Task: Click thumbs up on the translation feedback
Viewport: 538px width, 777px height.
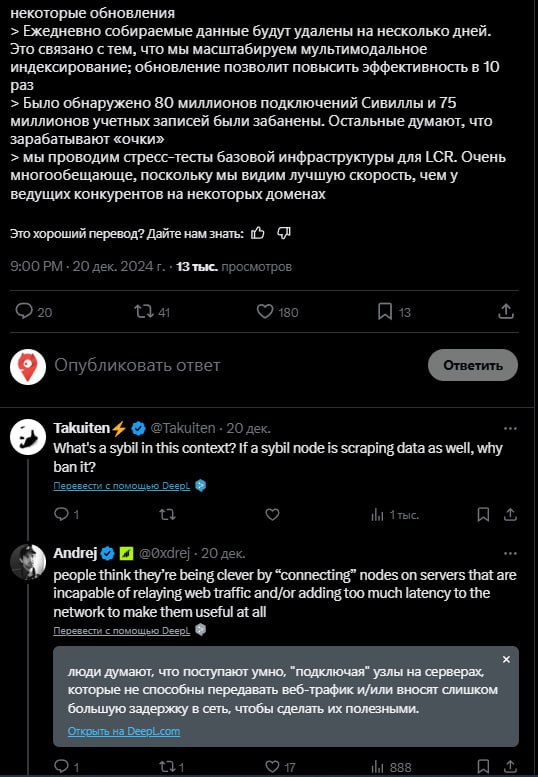Action: (x=258, y=233)
